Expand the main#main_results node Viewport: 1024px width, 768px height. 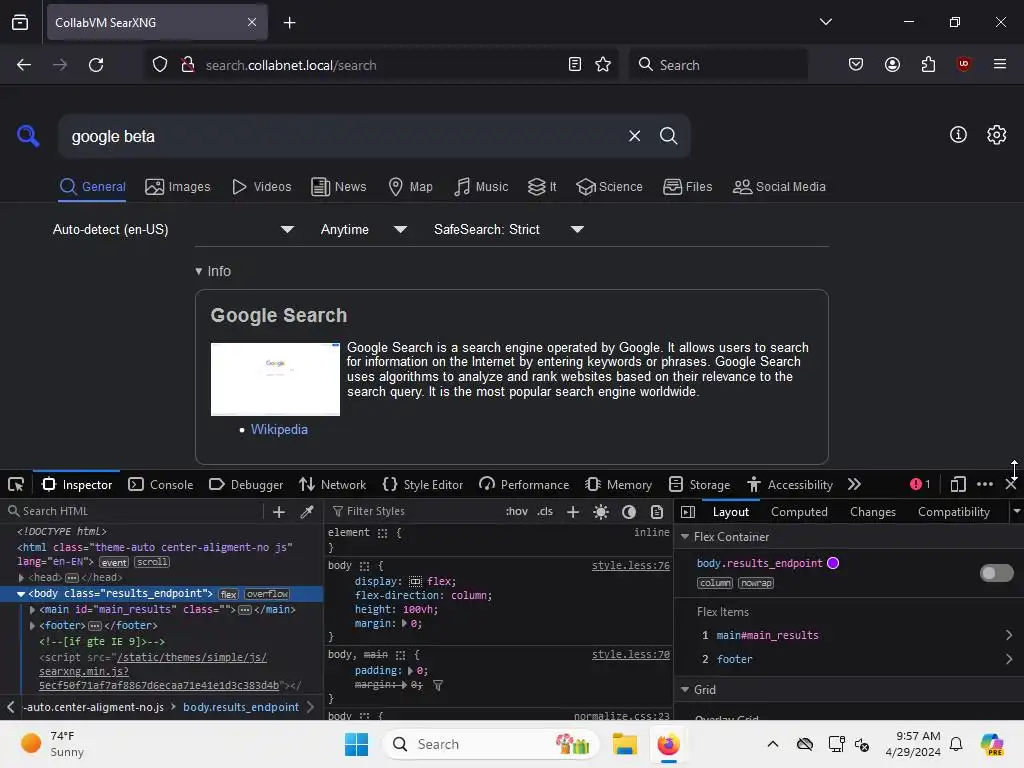[32, 609]
